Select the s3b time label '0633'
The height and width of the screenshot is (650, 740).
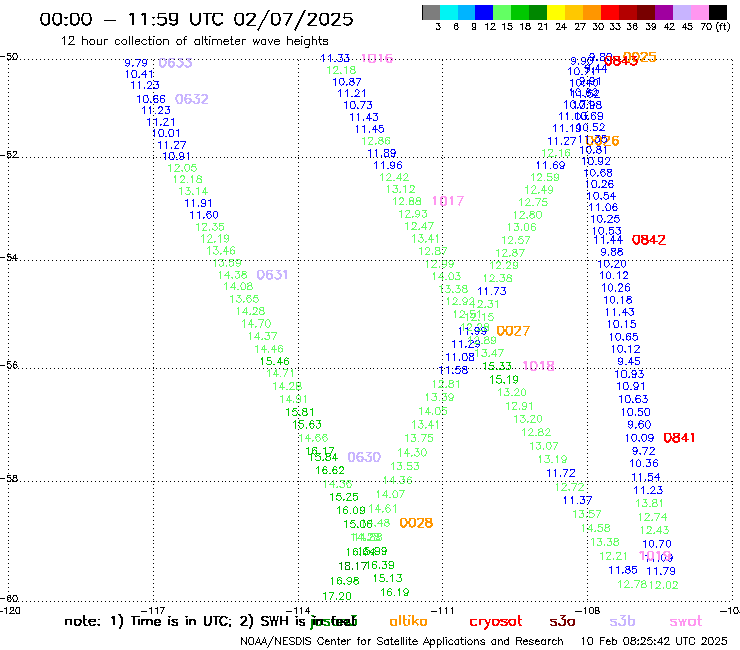(175, 63)
